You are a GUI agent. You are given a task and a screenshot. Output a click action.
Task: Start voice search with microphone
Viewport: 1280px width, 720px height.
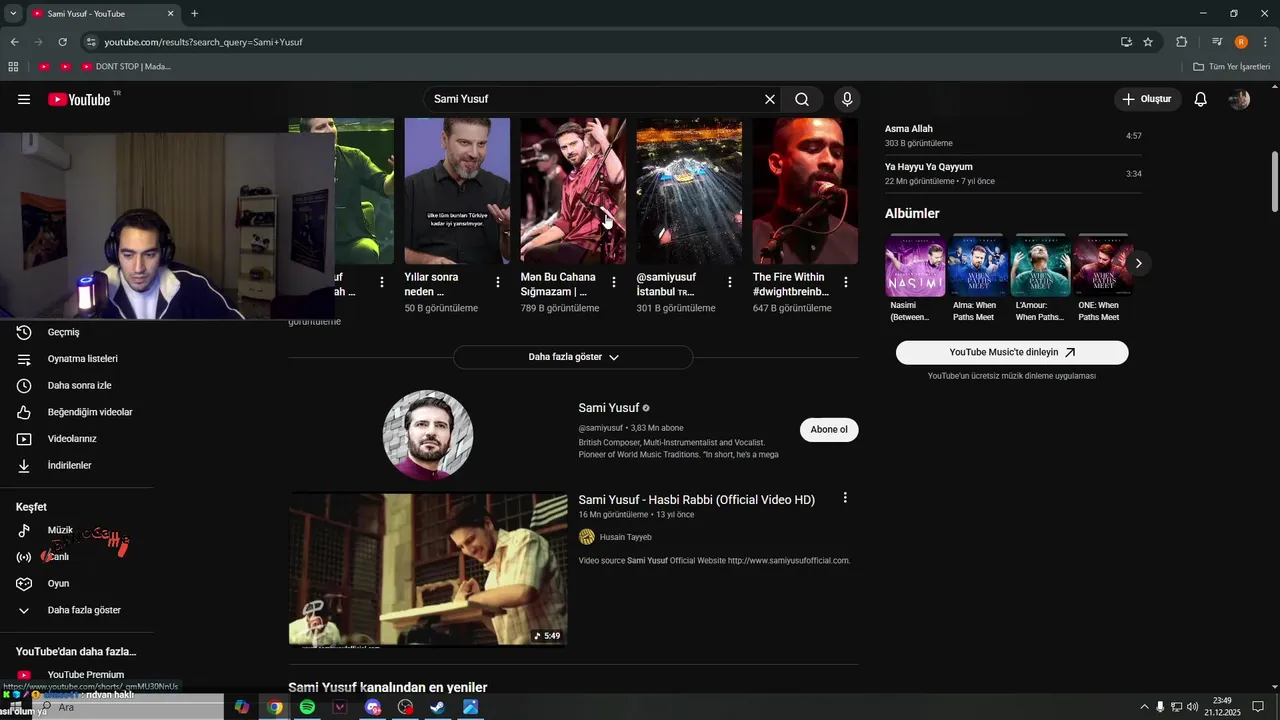[x=847, y=99]
